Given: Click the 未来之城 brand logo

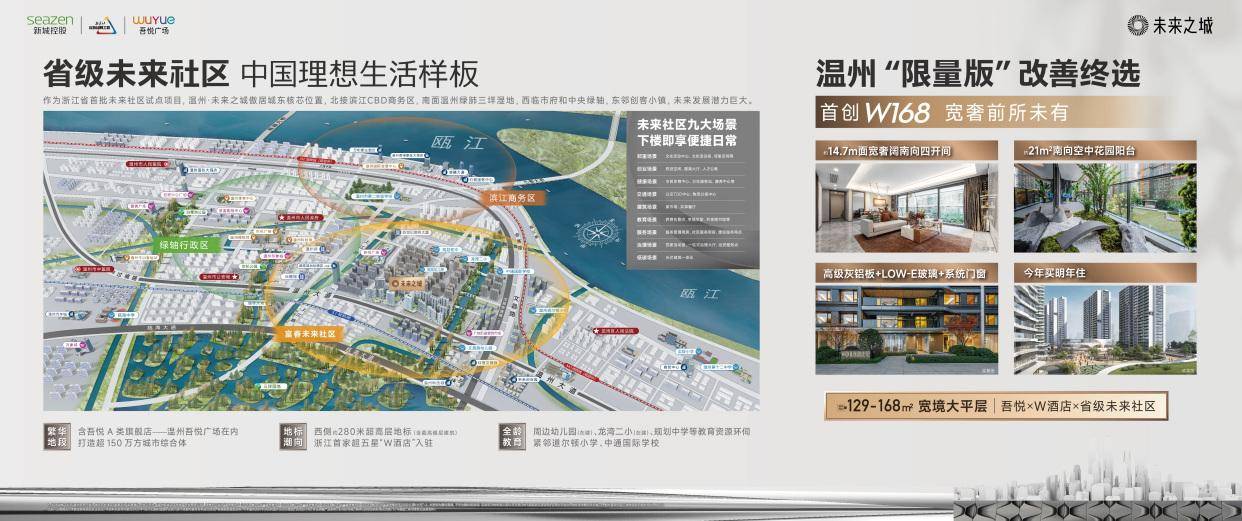Looking at the screenshot, I should point(1169,26).
